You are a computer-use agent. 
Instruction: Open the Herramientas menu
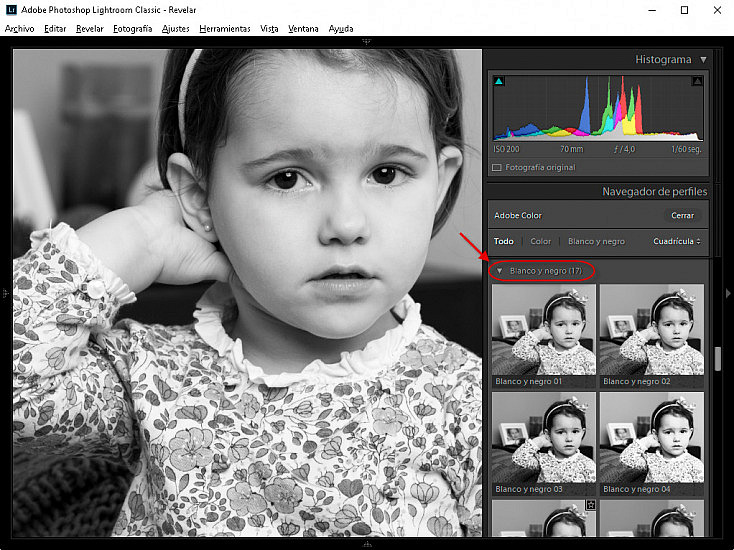(x=225, y=29)
